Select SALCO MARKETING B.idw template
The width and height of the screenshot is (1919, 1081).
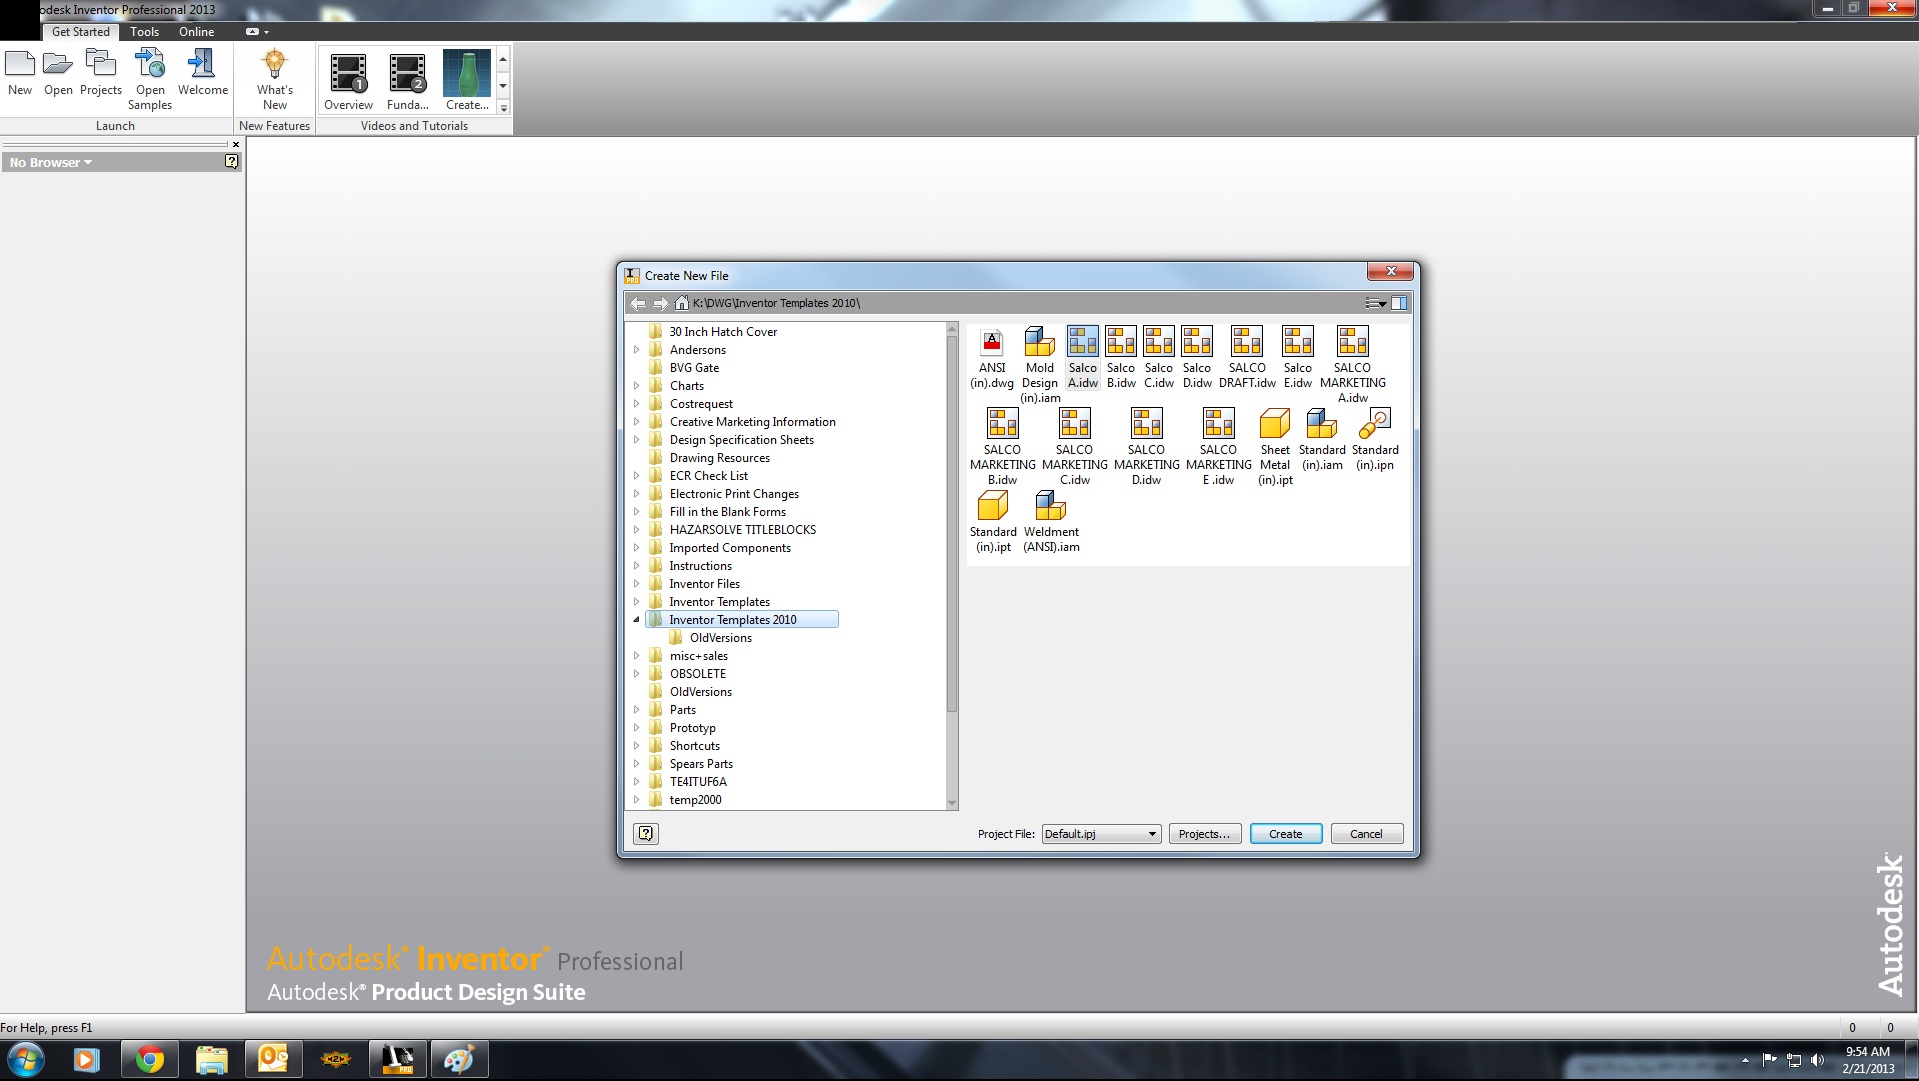coord(1002,447)
